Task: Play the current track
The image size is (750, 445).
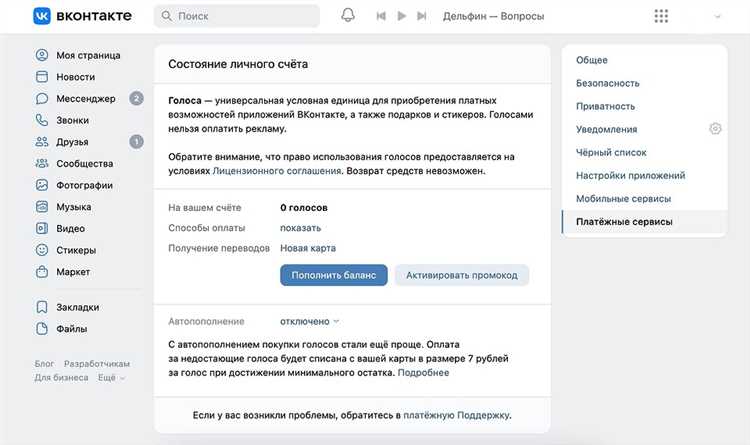Action: point(402,16)
